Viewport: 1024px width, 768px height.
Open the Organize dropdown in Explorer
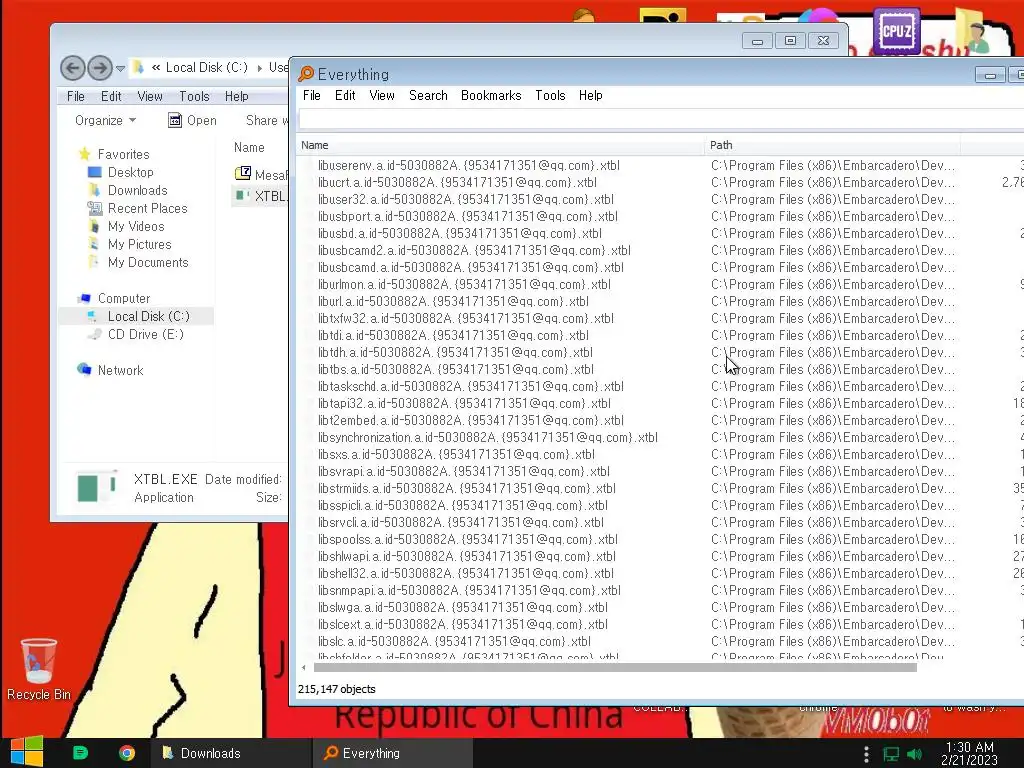point(105,120)
